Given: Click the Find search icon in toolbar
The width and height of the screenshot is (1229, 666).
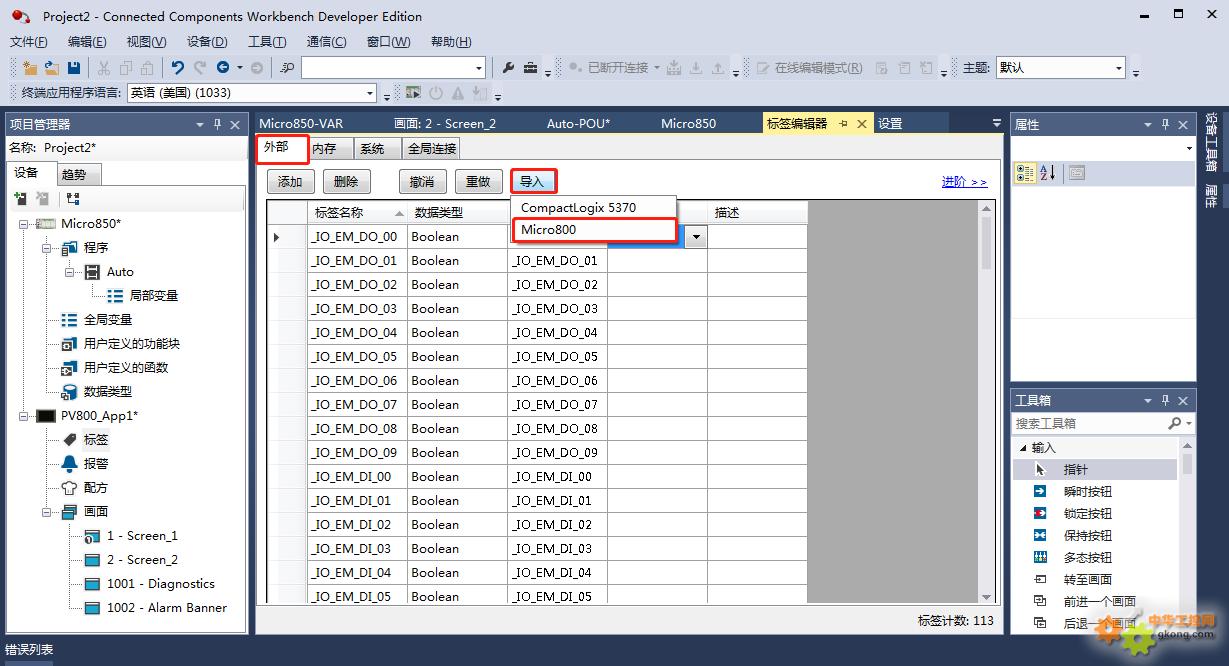Looking at the screenshot, I should pyautogui.click(x=288, y=68).
